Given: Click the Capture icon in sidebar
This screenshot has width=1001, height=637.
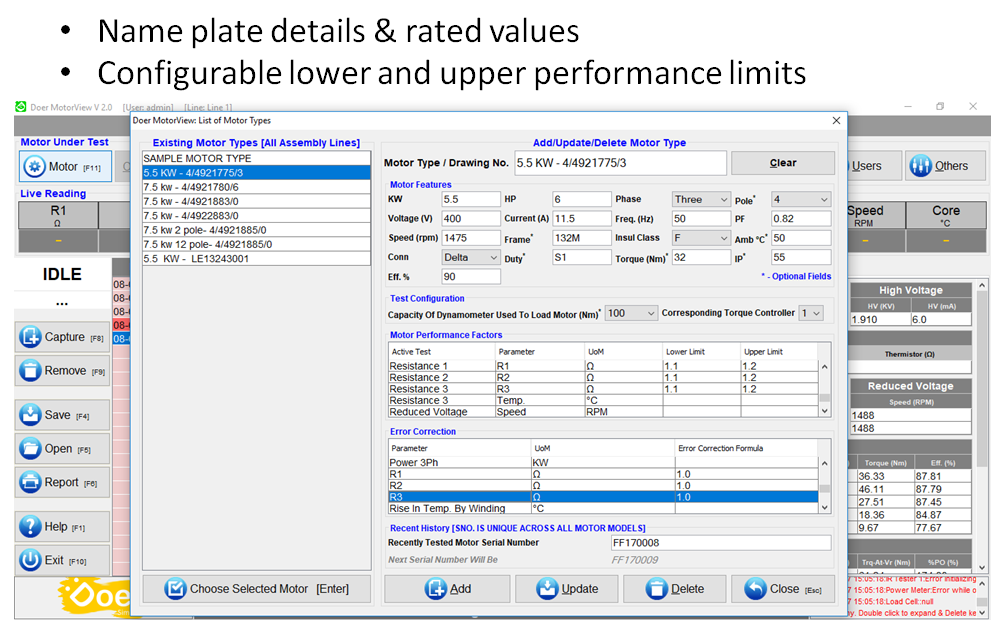Looking at the screenshot, I should pos(30,338).
